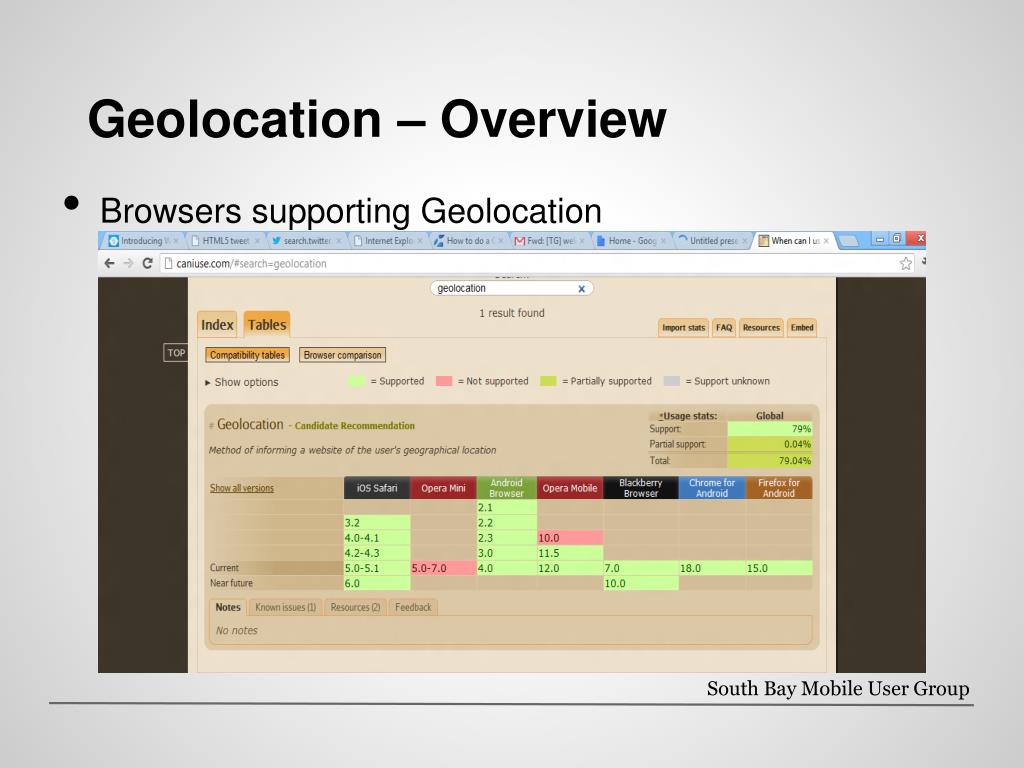Click the Candidate Recommendation status text
The image size is (1024, 768).
click(x=355, y=426)
